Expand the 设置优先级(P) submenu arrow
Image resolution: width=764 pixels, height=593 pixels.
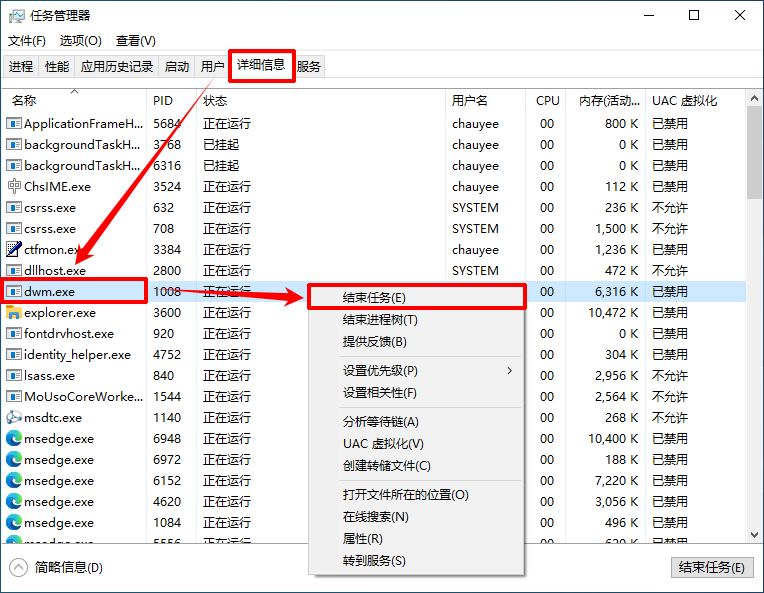coord(510,371)
